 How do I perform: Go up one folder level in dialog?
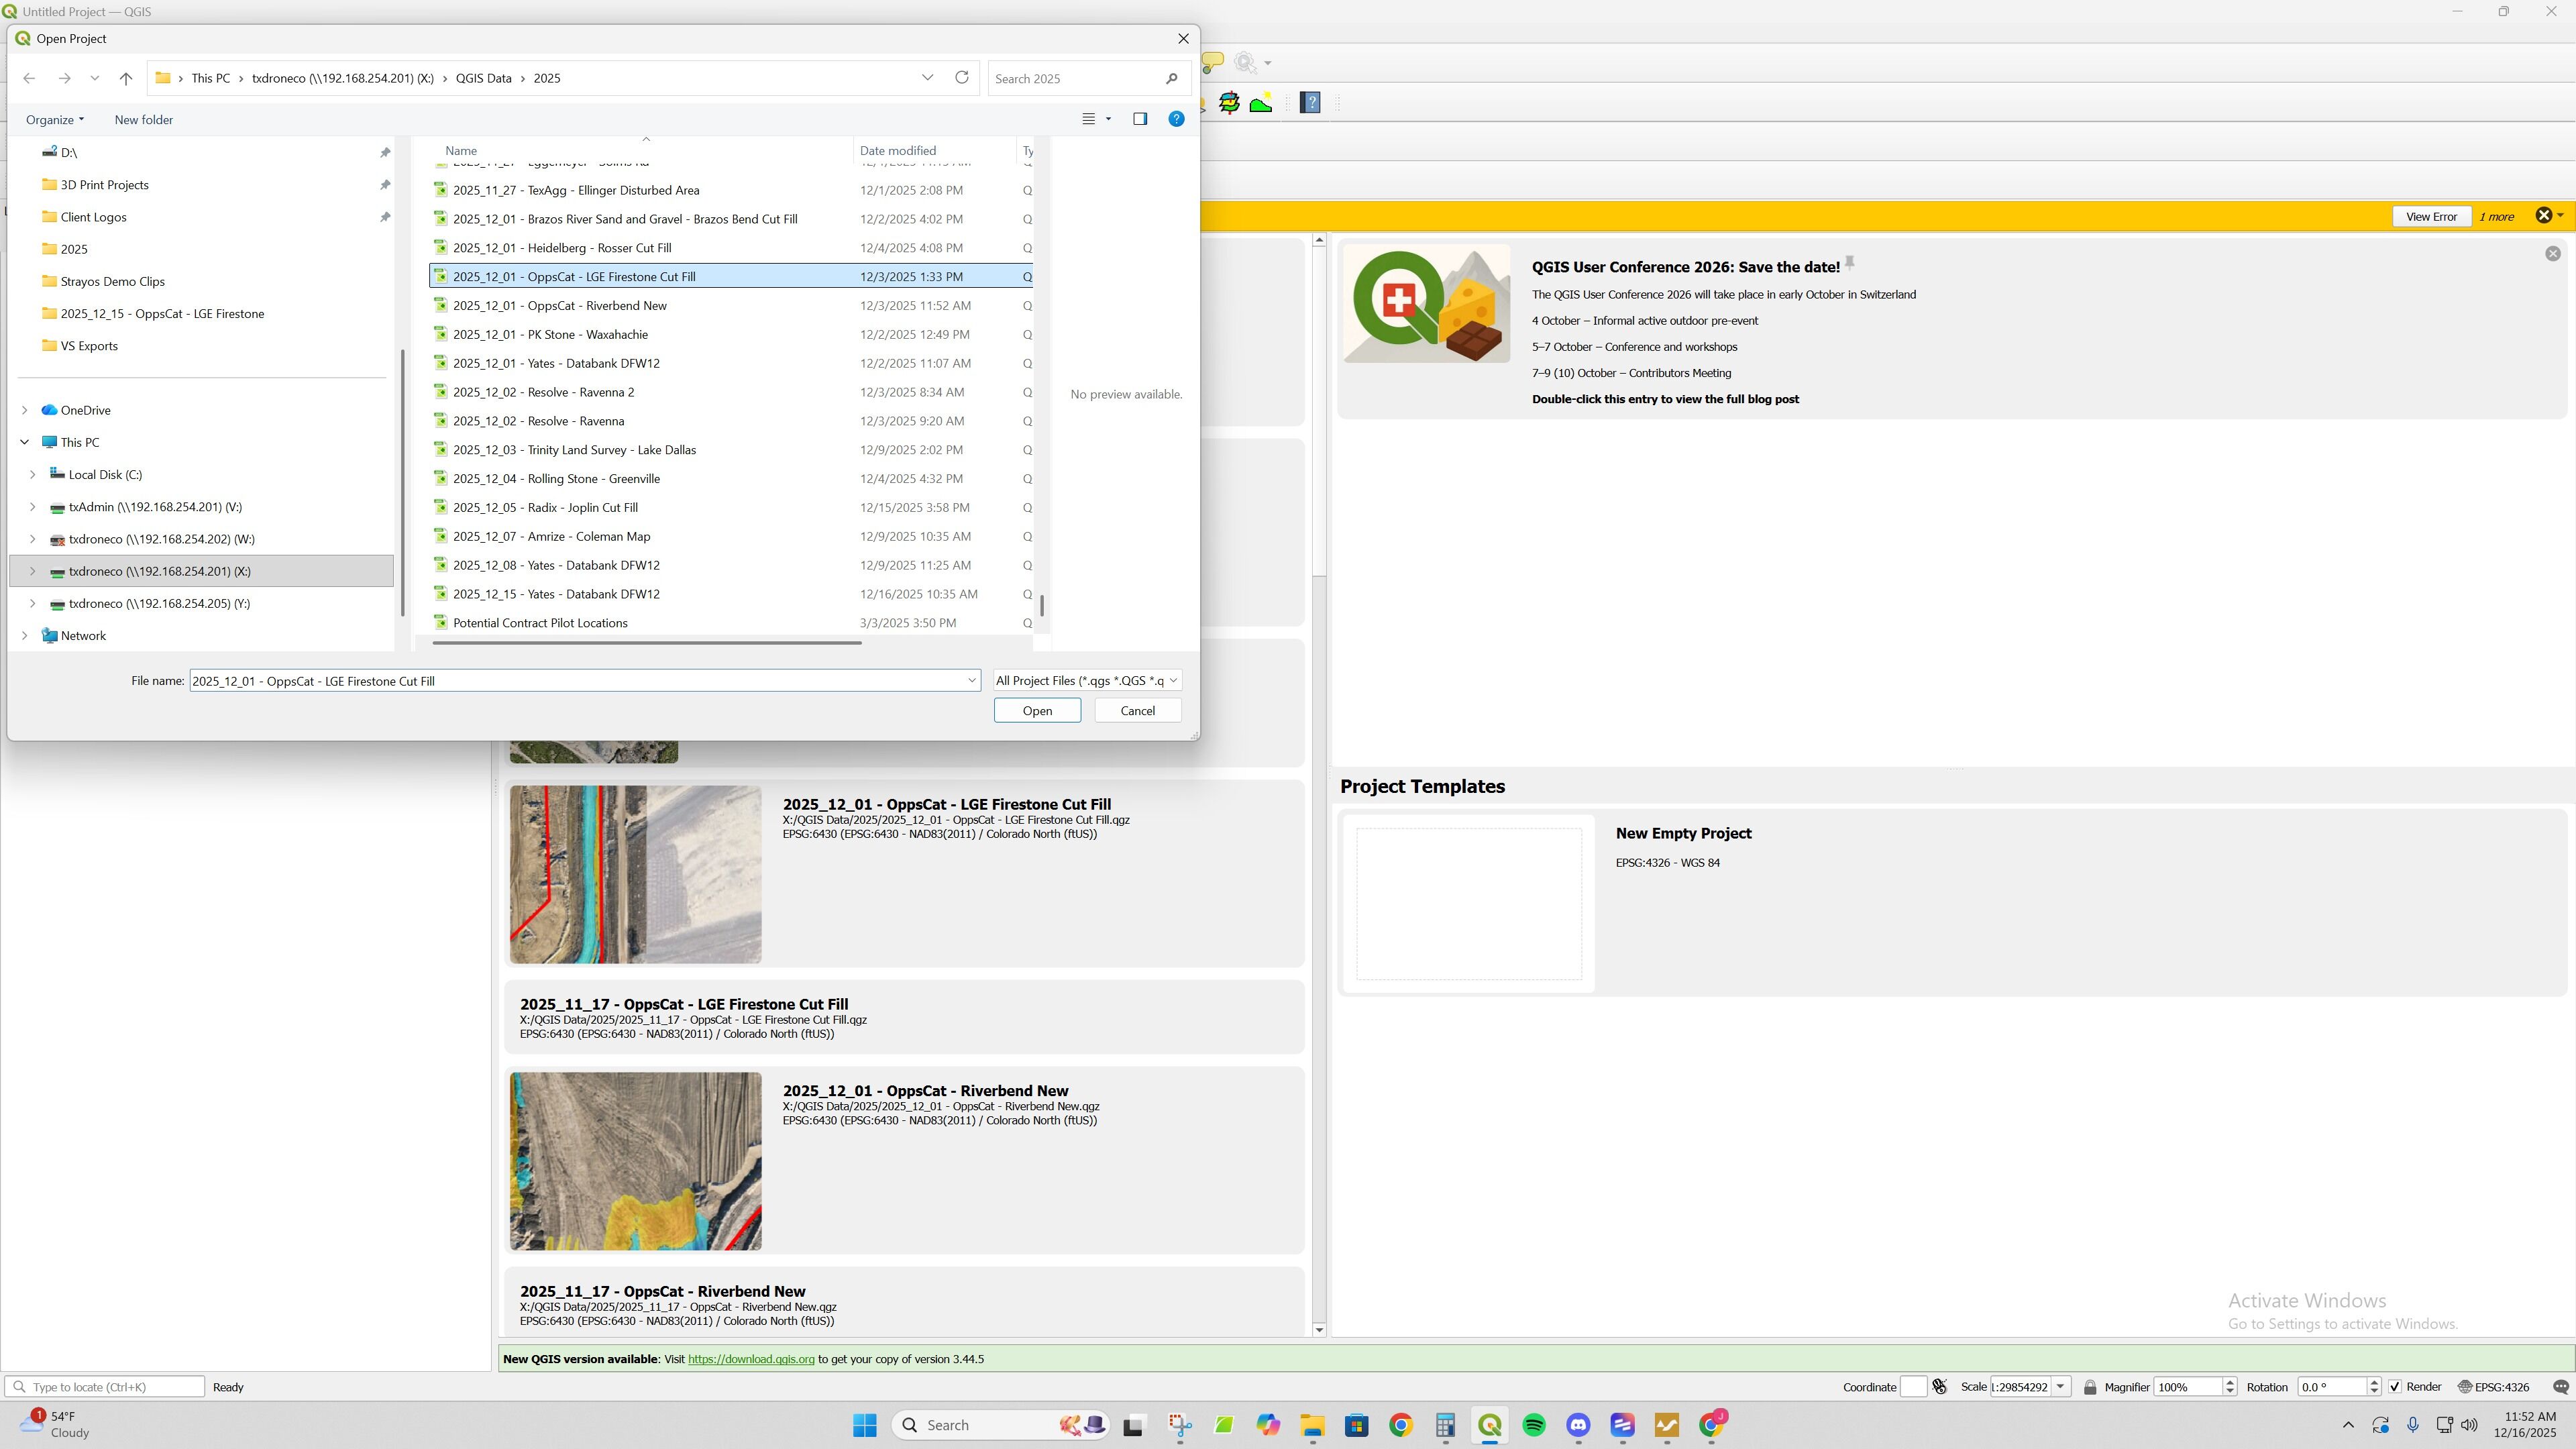click(126, 78)
